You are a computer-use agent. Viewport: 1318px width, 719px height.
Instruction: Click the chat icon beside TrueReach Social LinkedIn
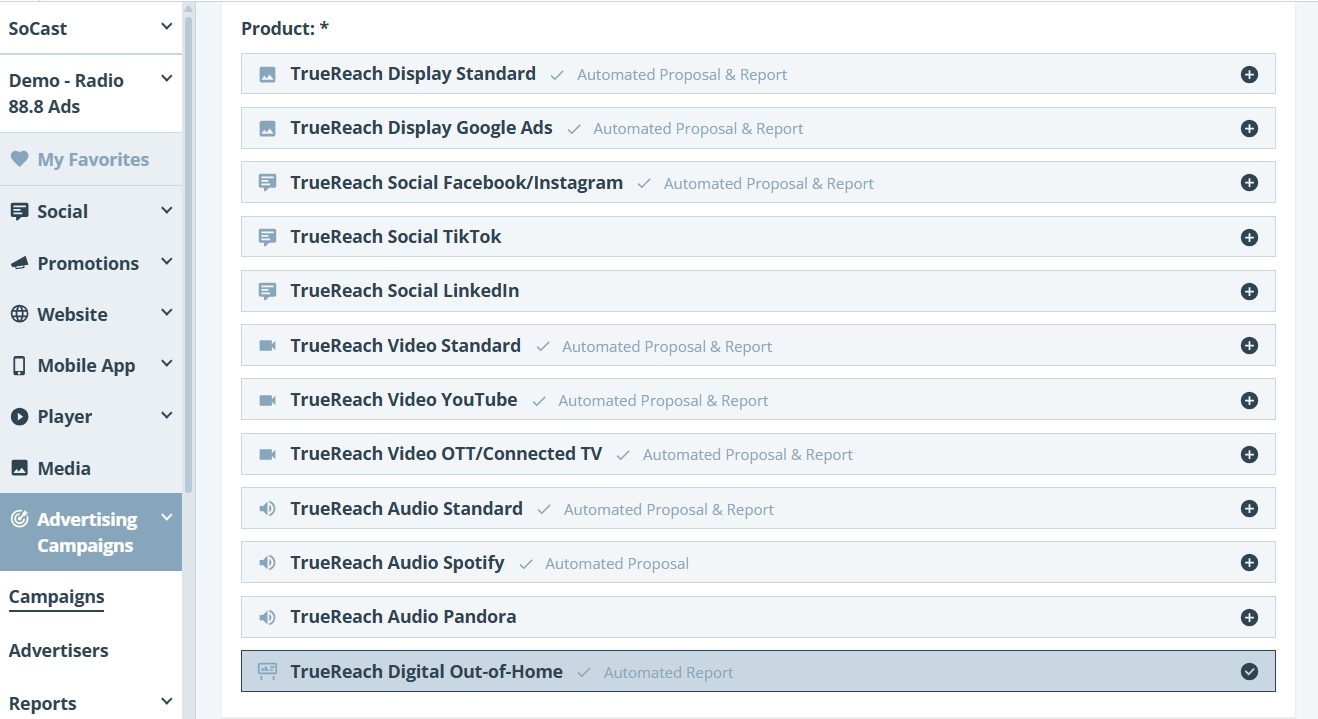[x=267, y=291]
